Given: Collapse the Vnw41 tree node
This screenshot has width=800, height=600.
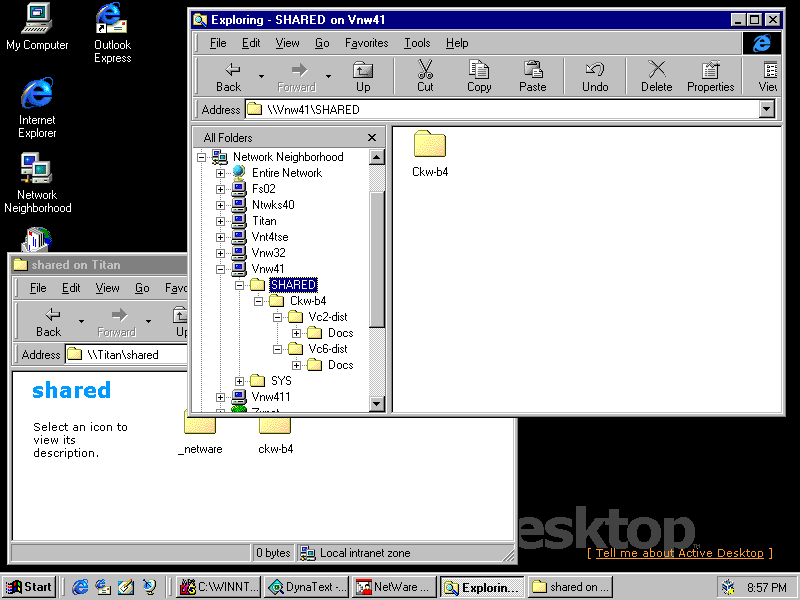Looking at the screenshot, I should coord(220,269).
